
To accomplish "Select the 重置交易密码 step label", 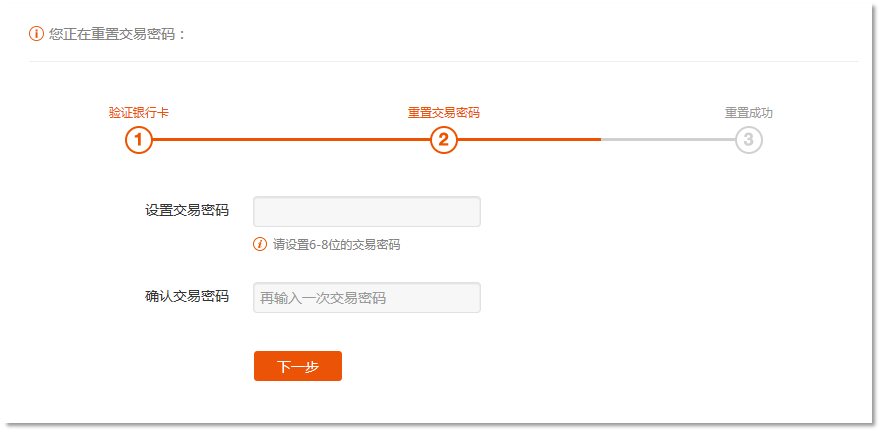I will click(444, 113).
